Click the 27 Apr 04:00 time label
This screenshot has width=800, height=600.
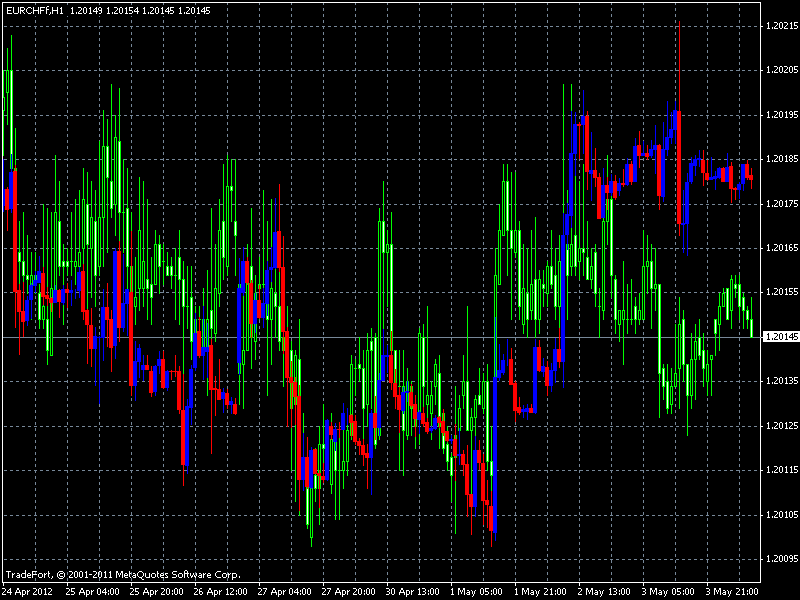coord(284,592)
